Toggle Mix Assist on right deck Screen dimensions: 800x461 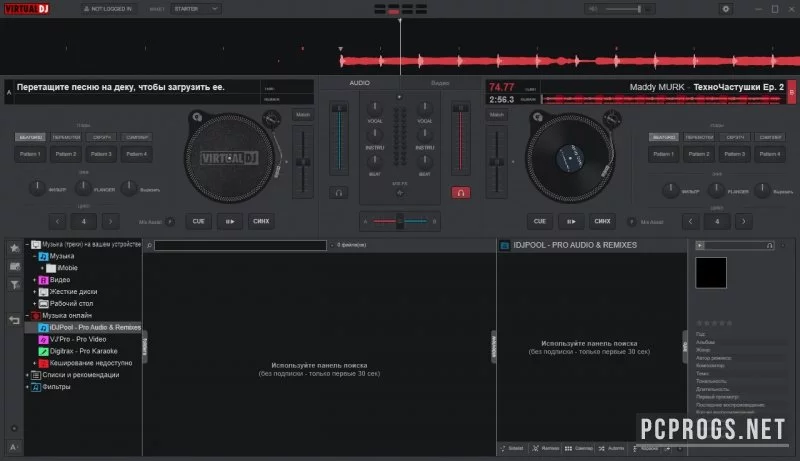pos(632,222)
